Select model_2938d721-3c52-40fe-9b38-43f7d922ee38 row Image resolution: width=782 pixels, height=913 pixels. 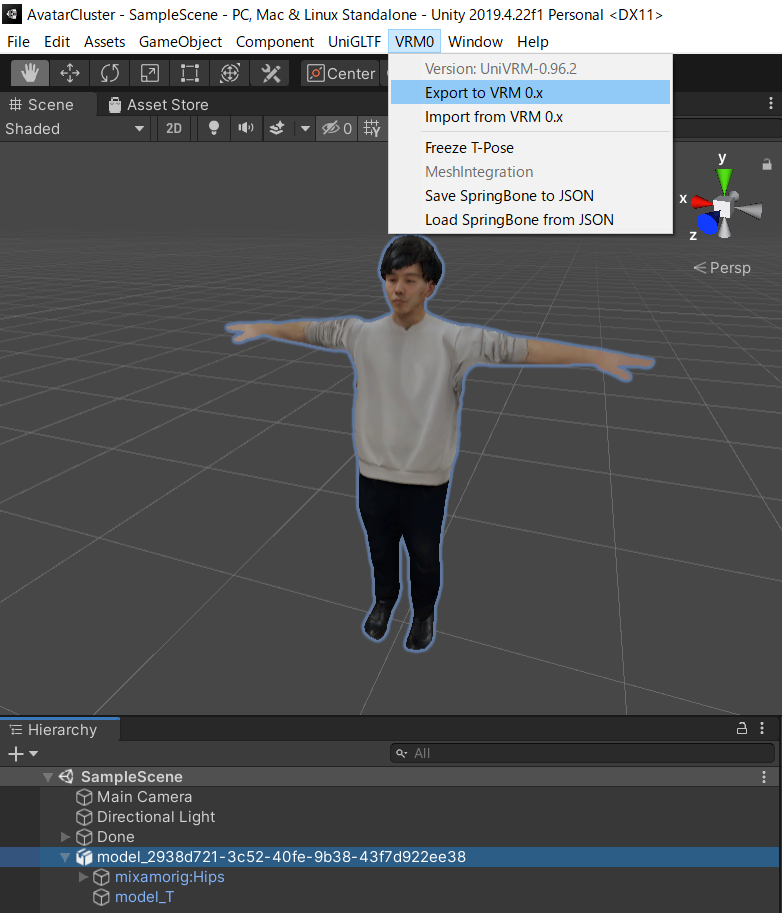tap(390, 857)
